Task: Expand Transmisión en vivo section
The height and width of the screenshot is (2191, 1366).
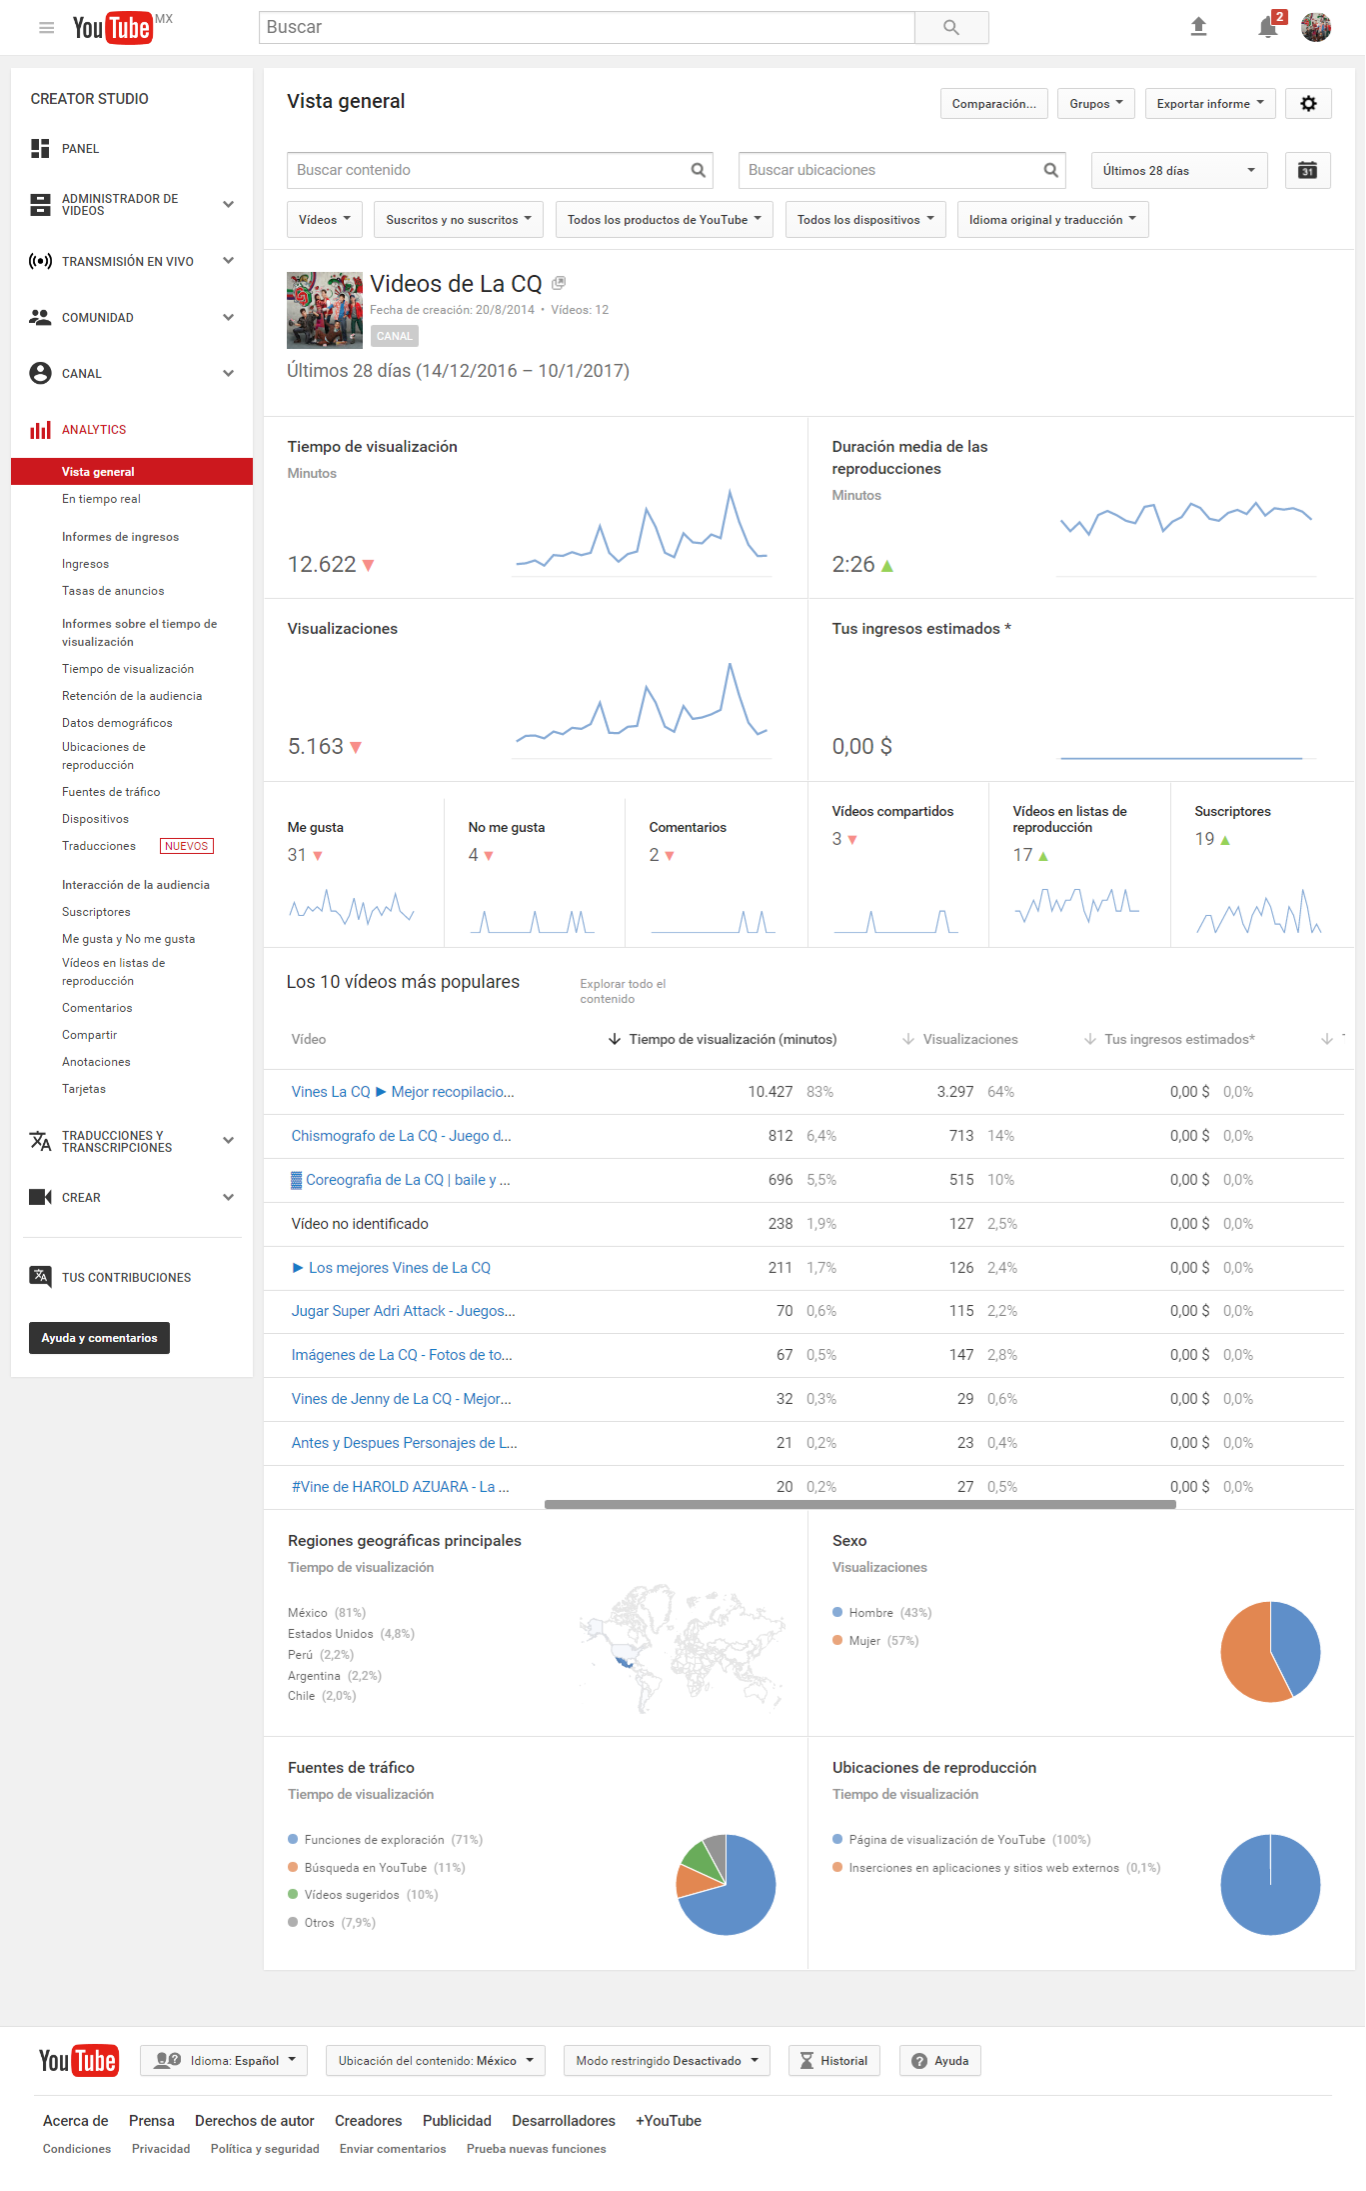Action: coord(228,261)
